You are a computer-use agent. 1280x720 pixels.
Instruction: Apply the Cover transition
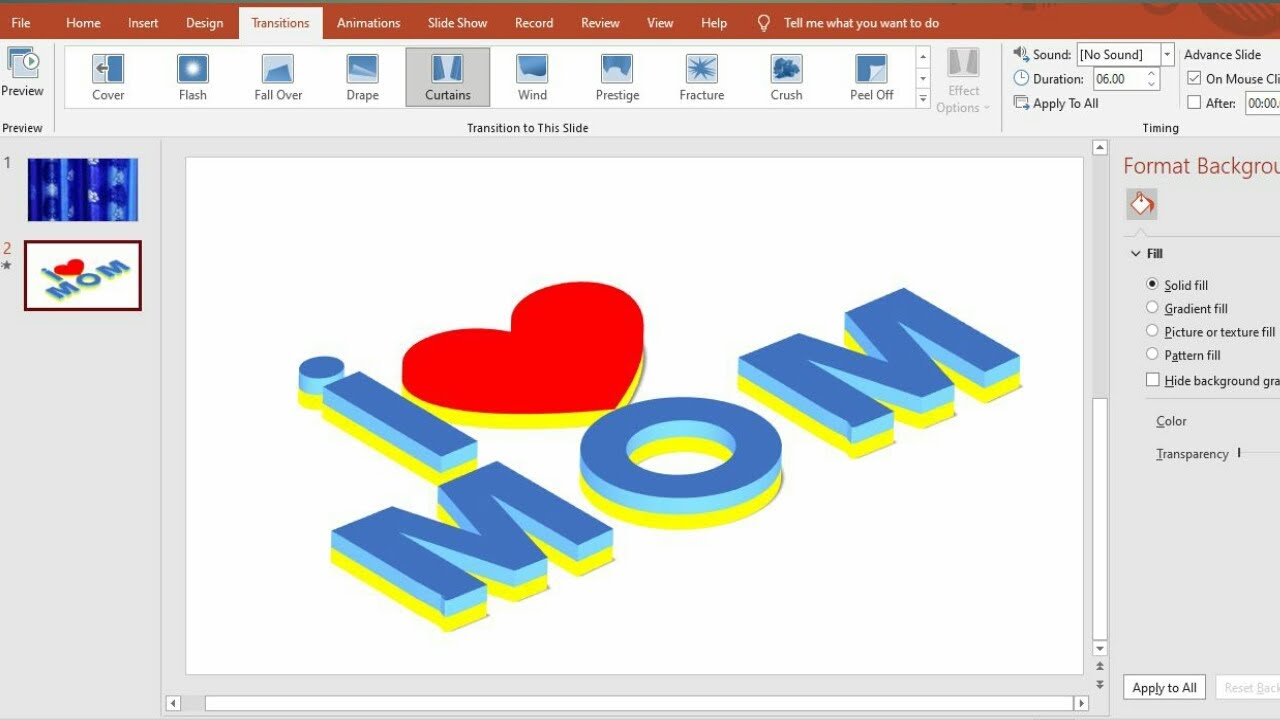pos(108,77)
